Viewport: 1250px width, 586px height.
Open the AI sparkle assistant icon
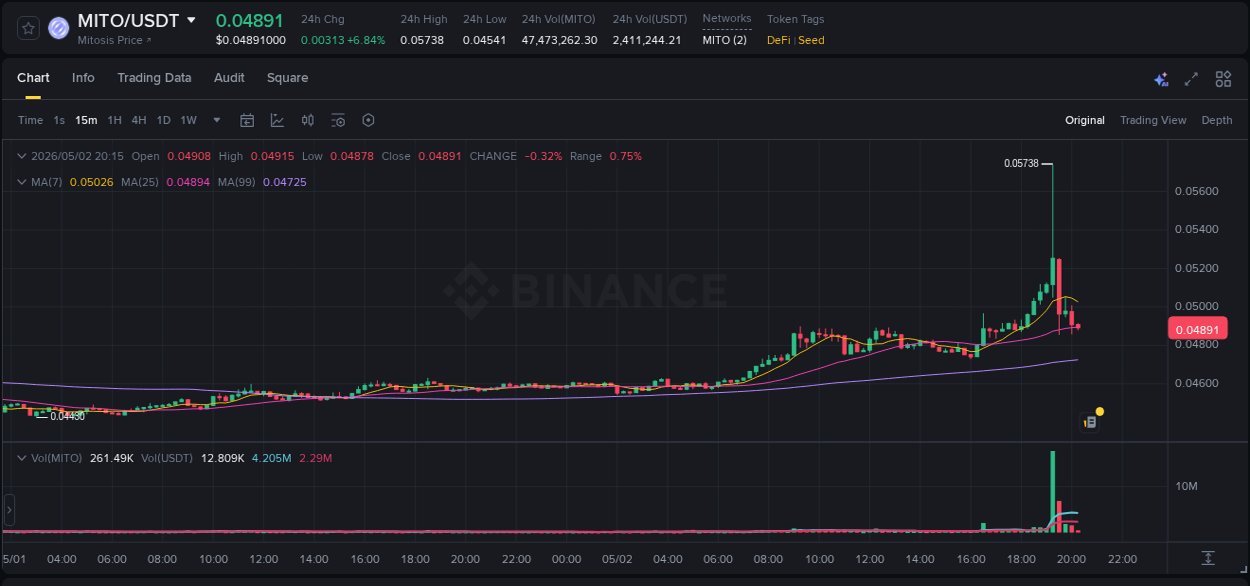[x=1161, y=79]
